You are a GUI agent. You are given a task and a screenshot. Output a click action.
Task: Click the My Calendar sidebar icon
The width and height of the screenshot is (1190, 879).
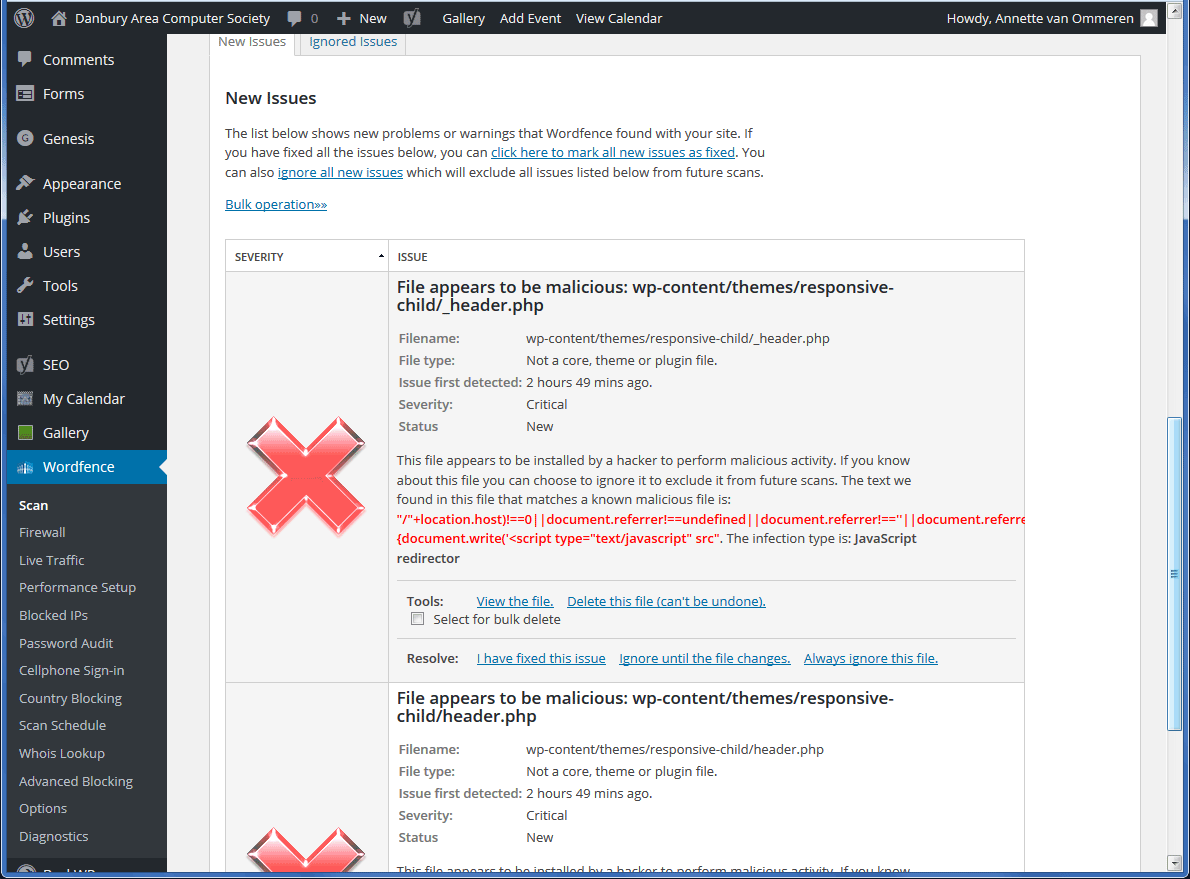point(25,399)
